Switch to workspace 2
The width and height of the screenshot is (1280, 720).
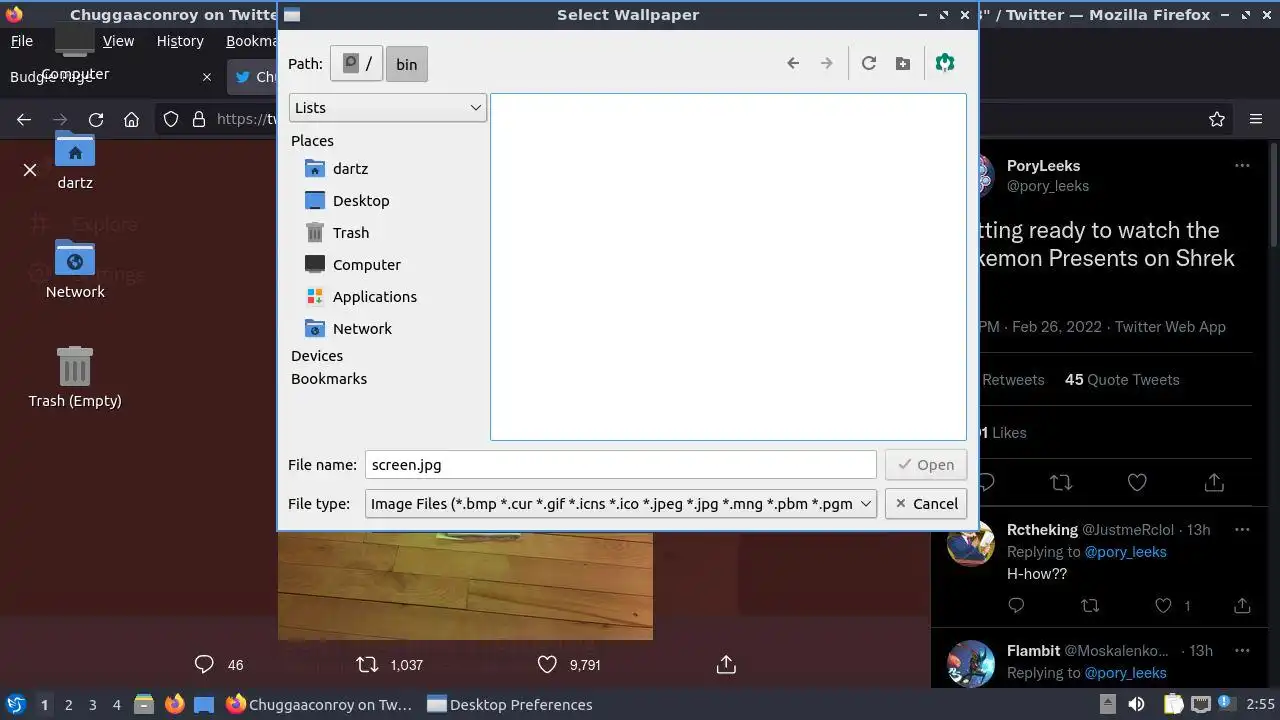[x=69, y=705]
